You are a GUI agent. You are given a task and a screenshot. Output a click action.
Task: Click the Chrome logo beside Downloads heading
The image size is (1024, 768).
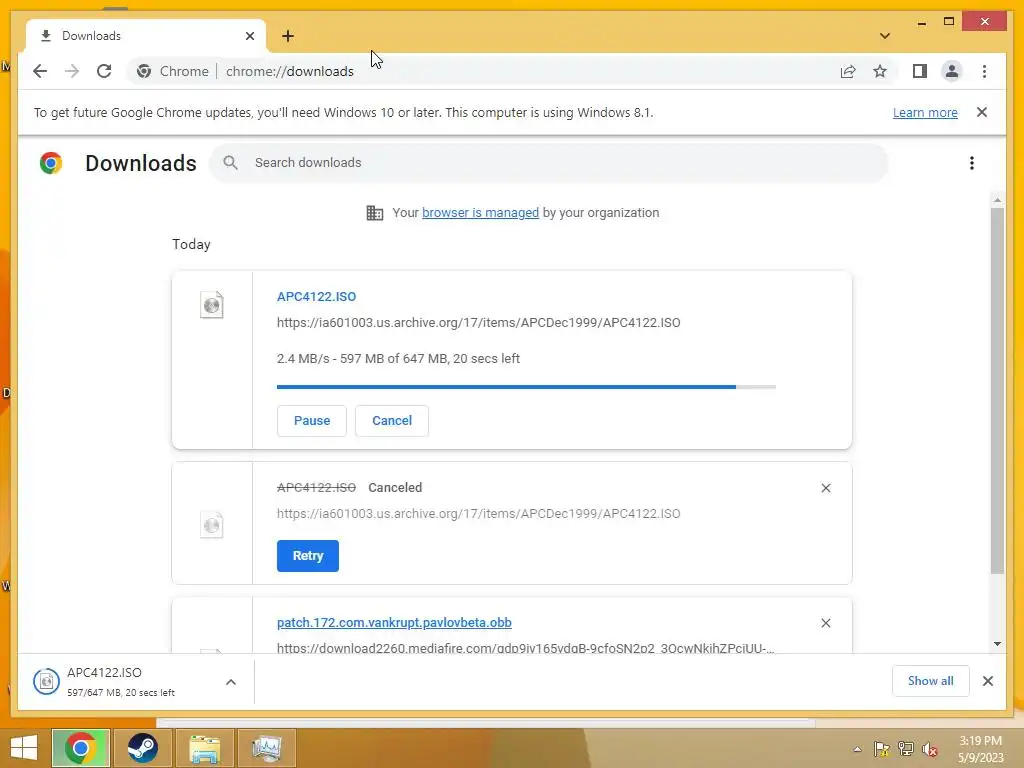pyautogui.click(x=51, y=163)
